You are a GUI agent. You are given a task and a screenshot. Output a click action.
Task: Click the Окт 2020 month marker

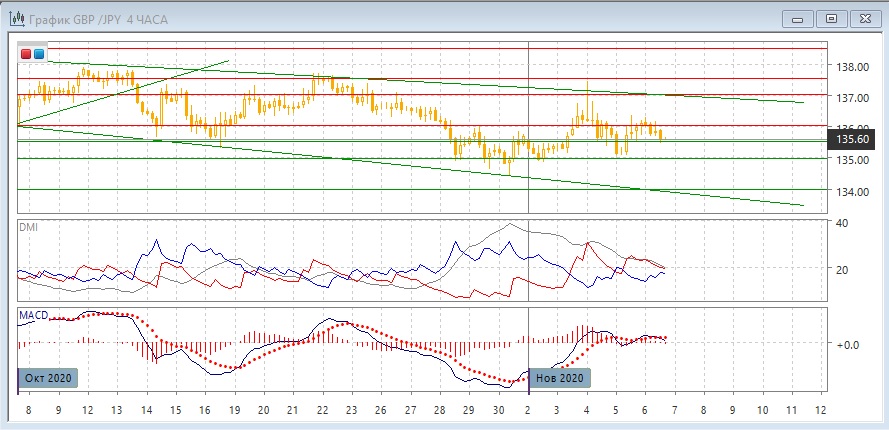tap(48, 378)
